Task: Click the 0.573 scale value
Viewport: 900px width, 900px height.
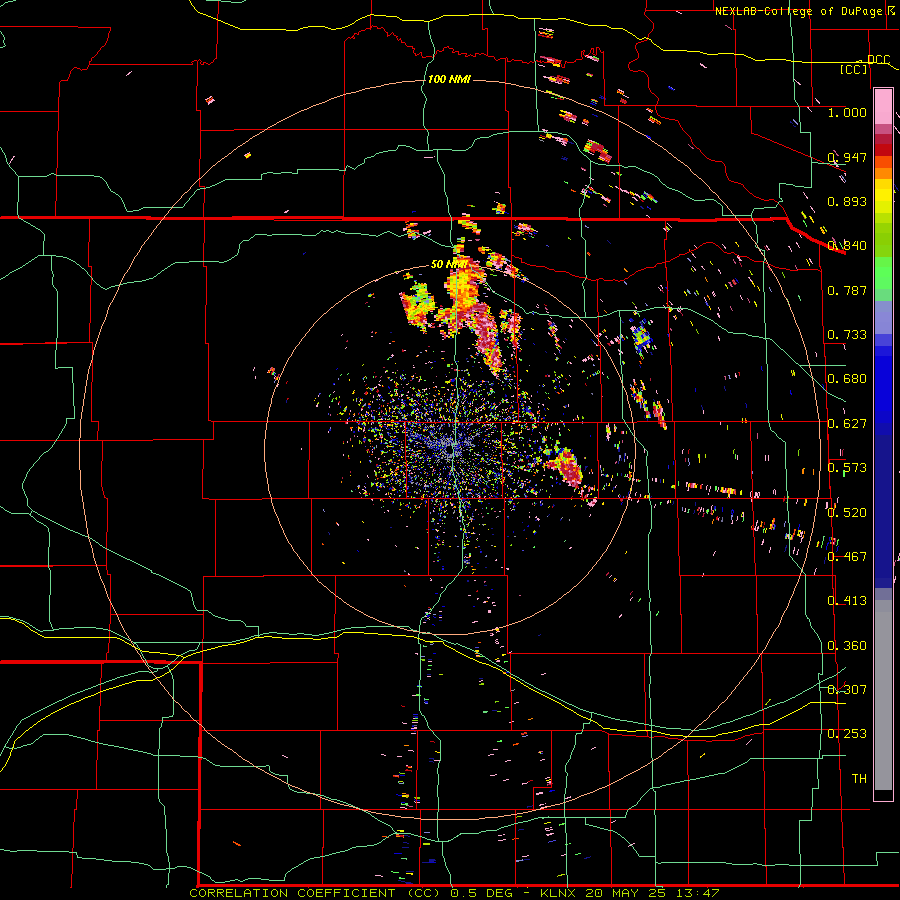Action: 847,468
